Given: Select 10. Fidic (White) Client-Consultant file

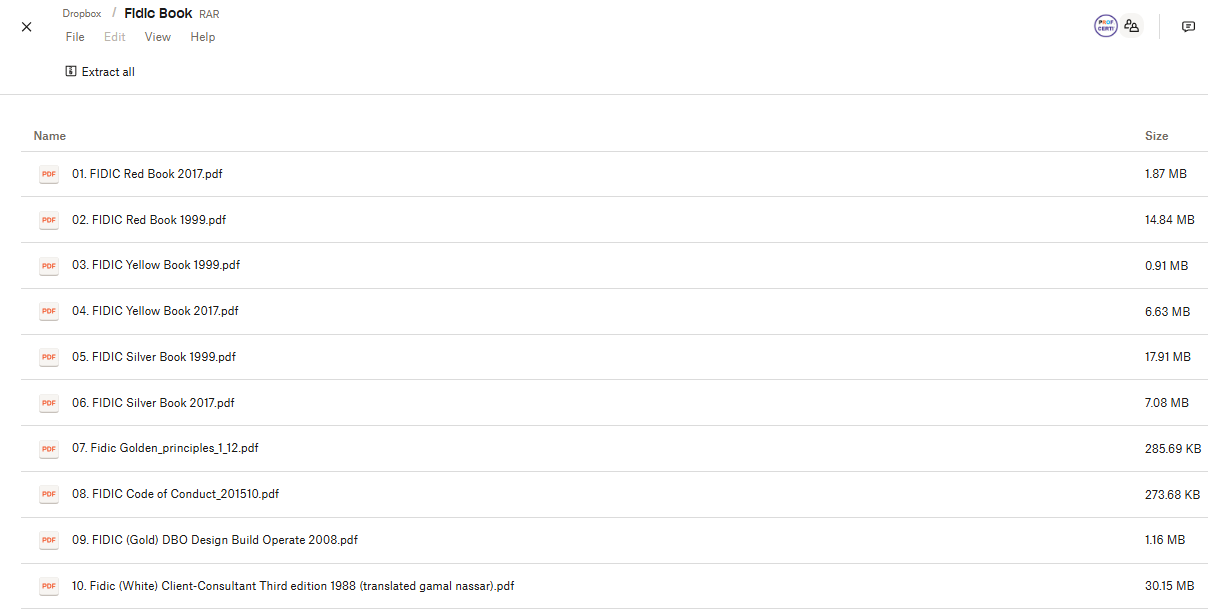Looking at the screenshot, I should (293, 586).
